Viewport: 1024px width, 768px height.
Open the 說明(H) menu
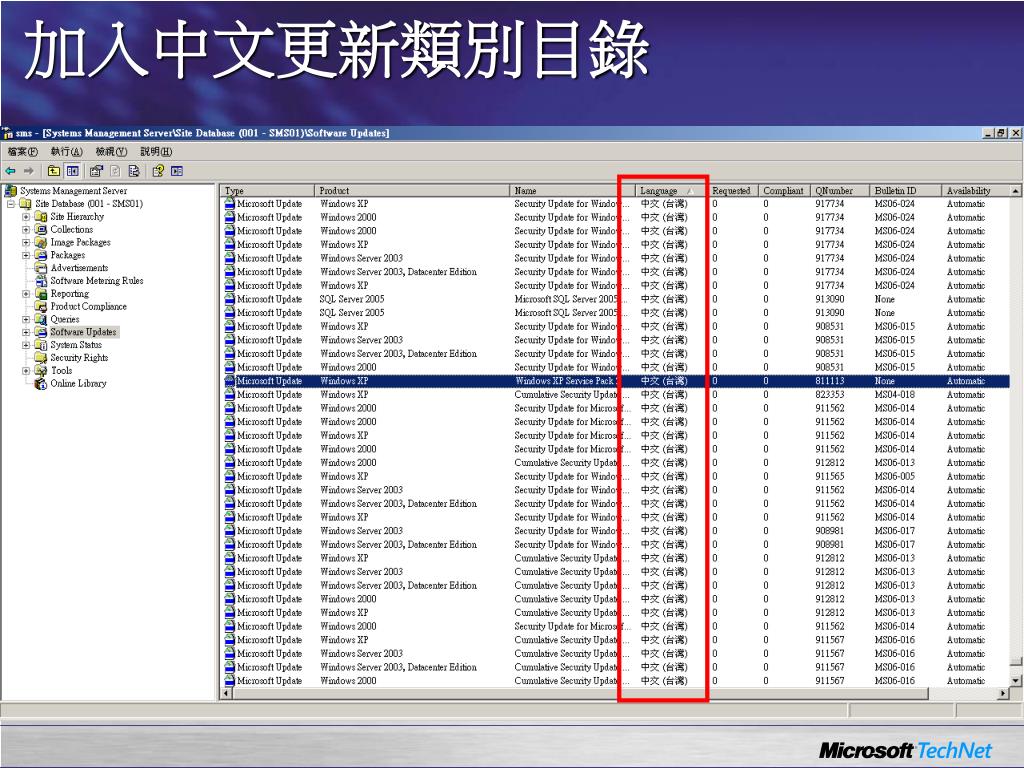point(156,152)
